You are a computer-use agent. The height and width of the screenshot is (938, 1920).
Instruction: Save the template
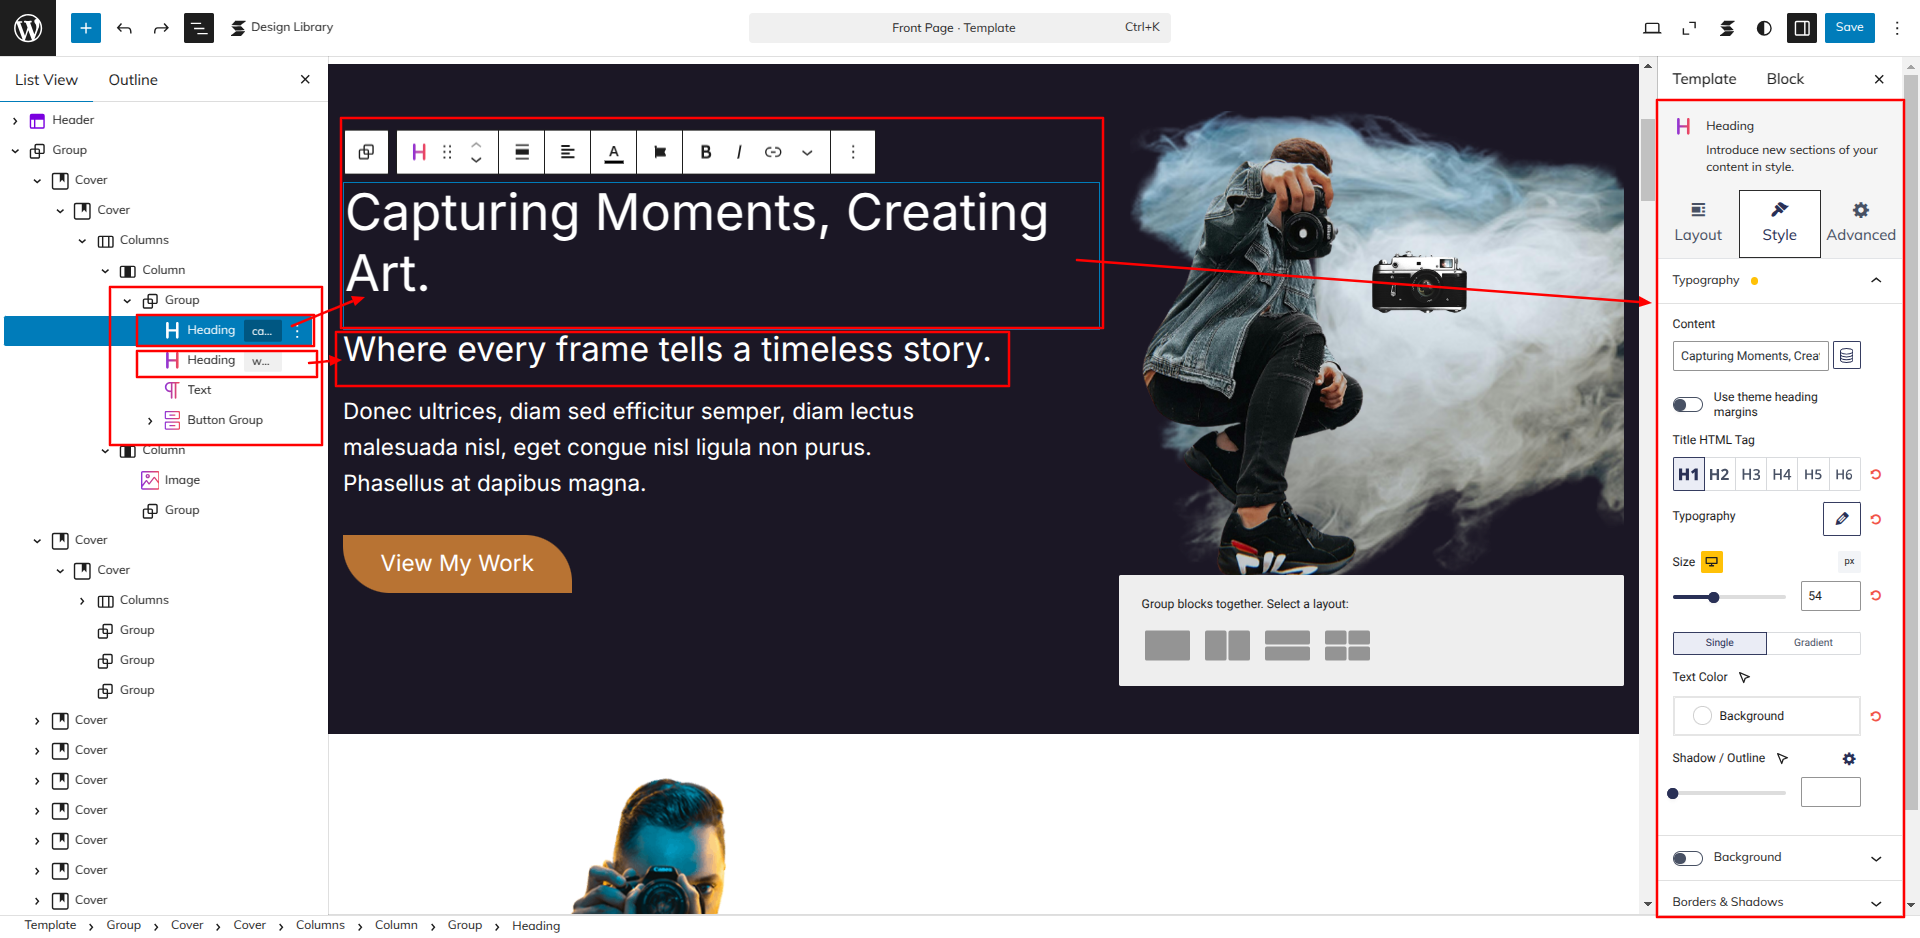pos(1849,28)
